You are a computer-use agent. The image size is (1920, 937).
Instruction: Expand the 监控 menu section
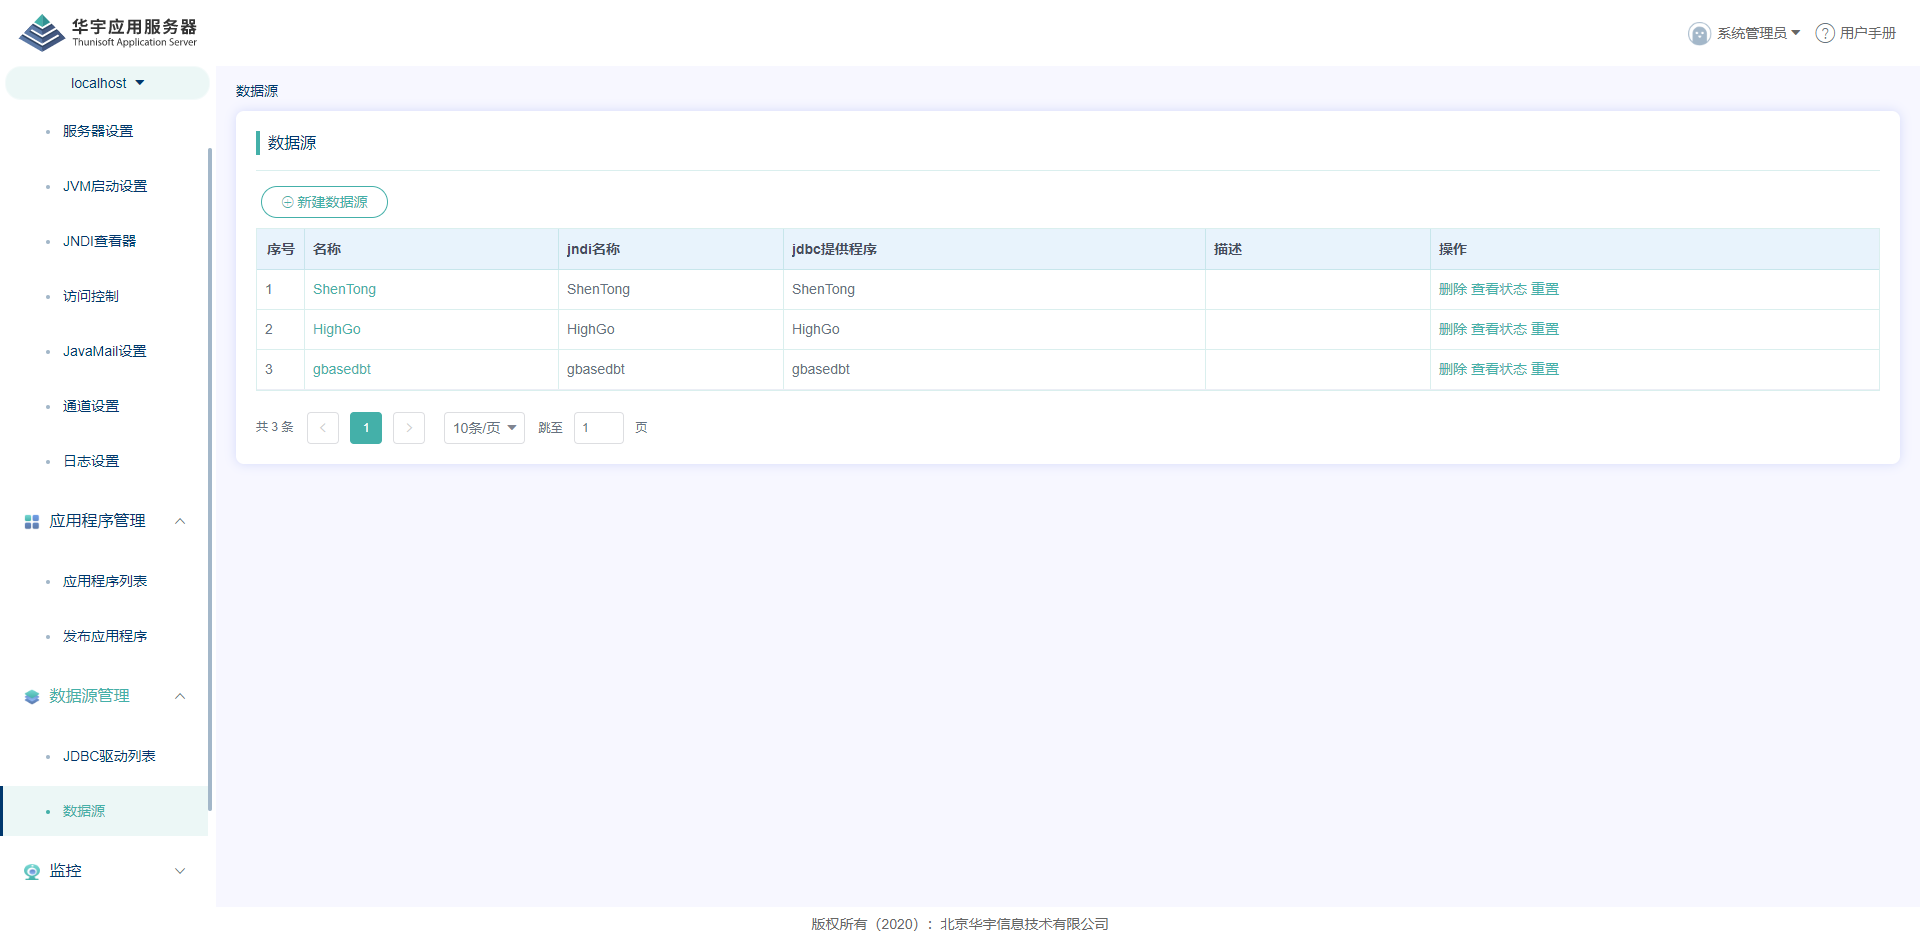[x=180, y=871]
